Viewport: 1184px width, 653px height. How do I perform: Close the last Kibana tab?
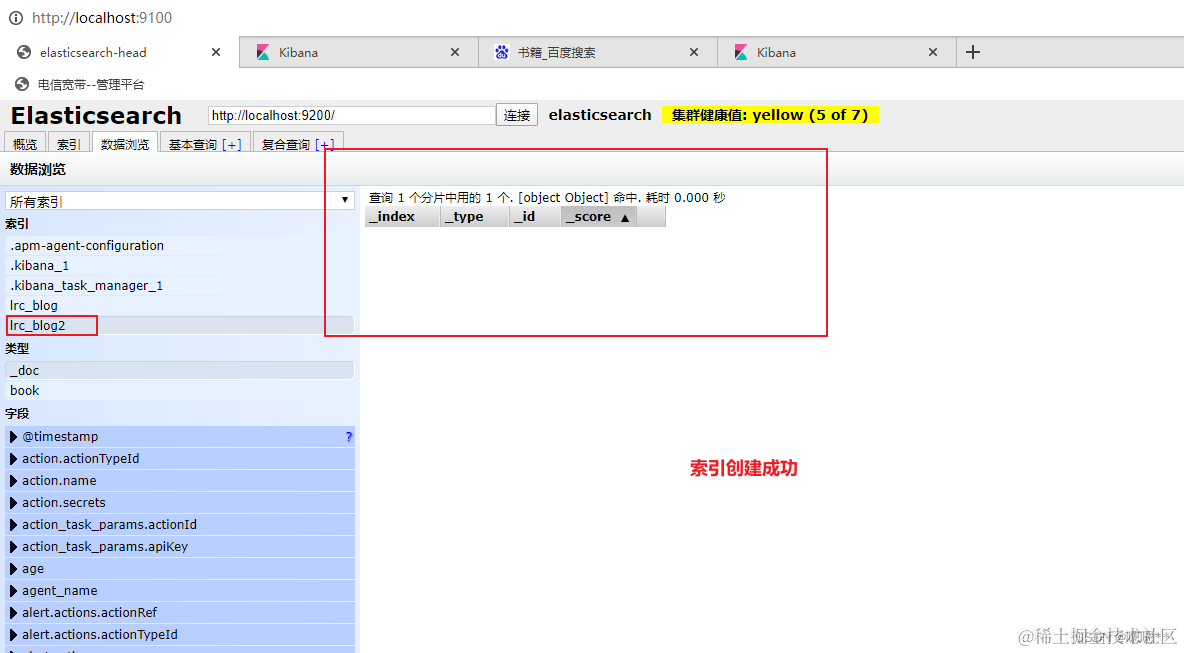[933, 52]
